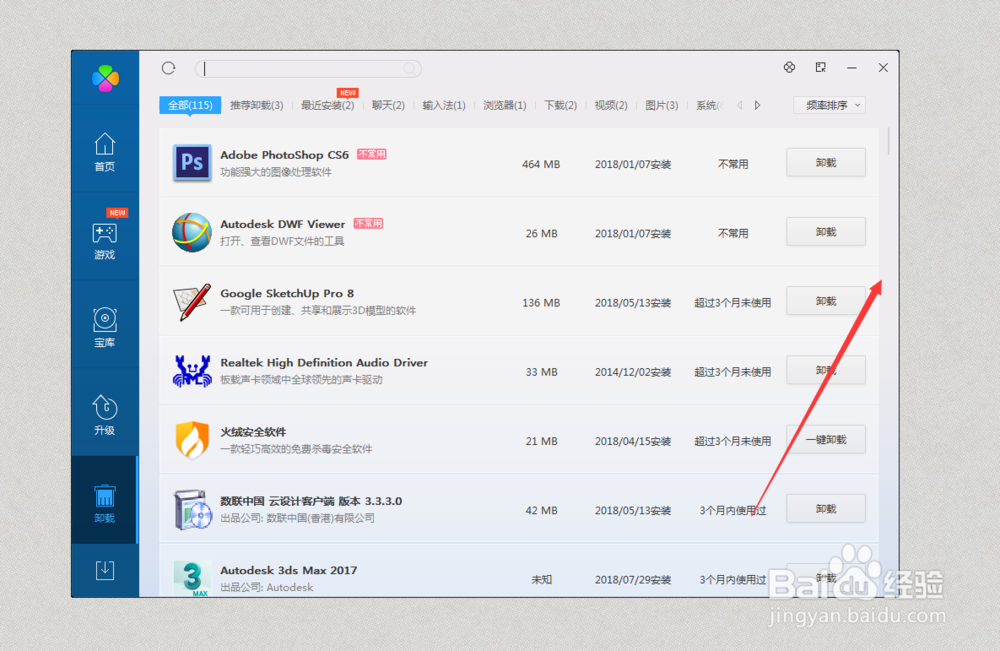Switch to the 输入法(1) tab
The image size is (1000, 651).
[444, 105]
